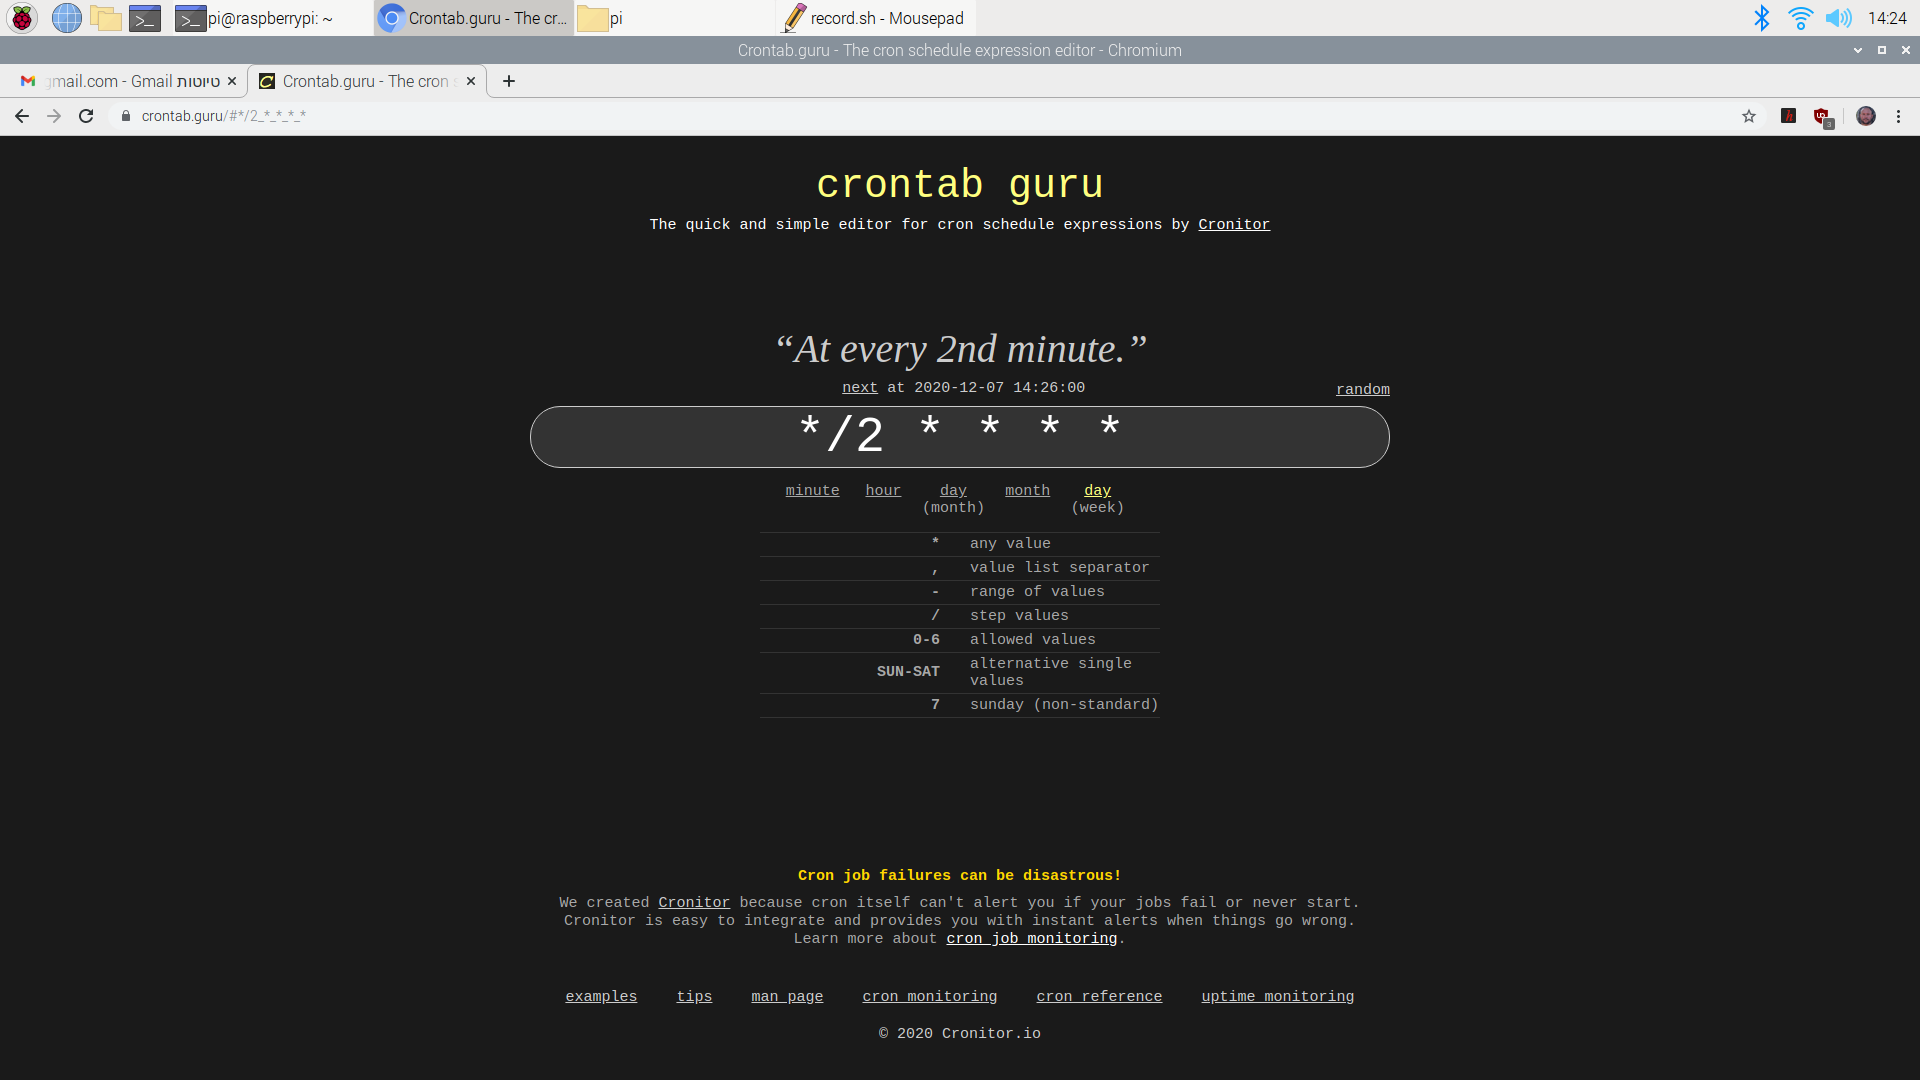This screenshot has width=1920, height=1080.
Task: Close the Gmail tab
Action: coord(232,81)
